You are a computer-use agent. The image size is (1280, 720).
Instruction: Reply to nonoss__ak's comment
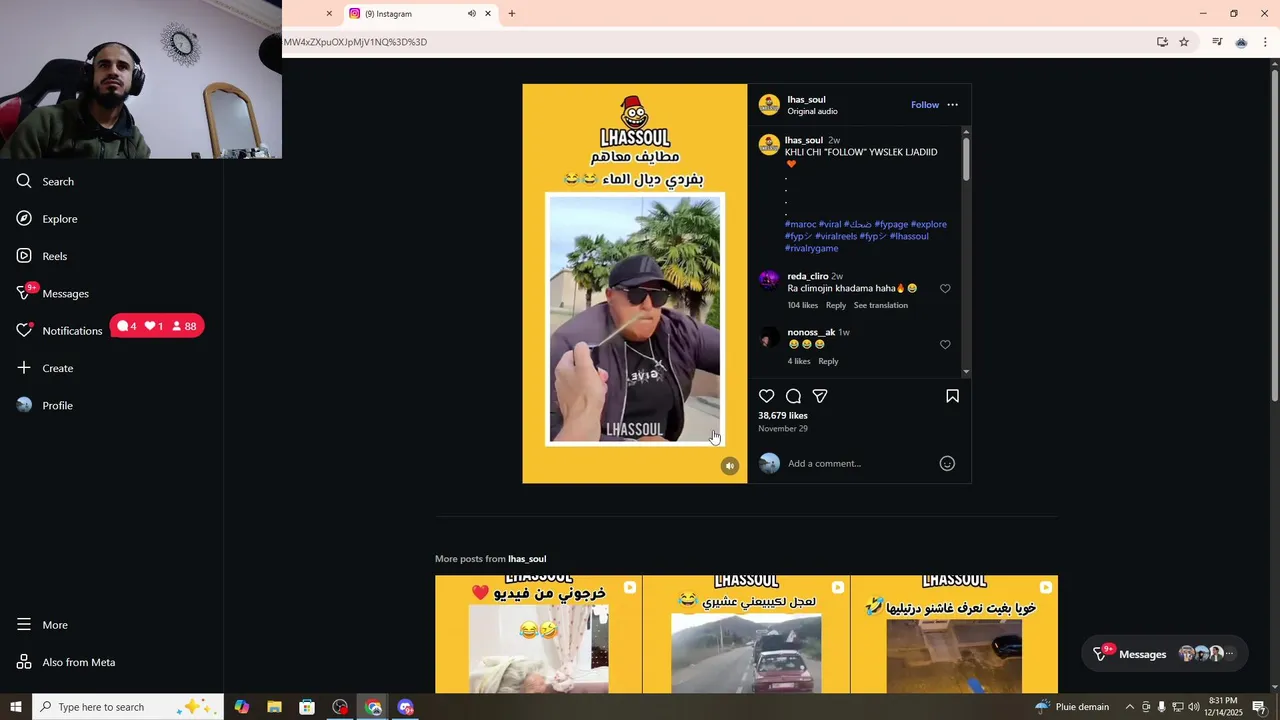[828, 361]
